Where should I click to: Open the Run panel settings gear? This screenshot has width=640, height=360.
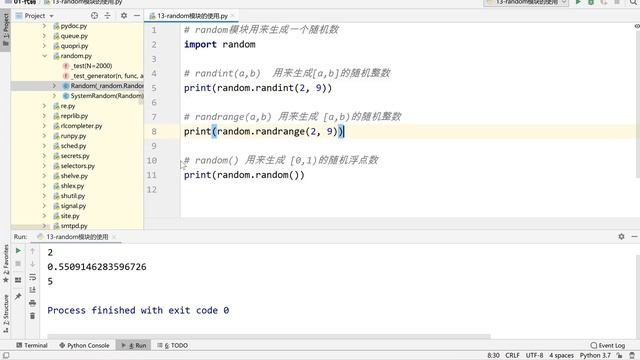coord(621,236)
